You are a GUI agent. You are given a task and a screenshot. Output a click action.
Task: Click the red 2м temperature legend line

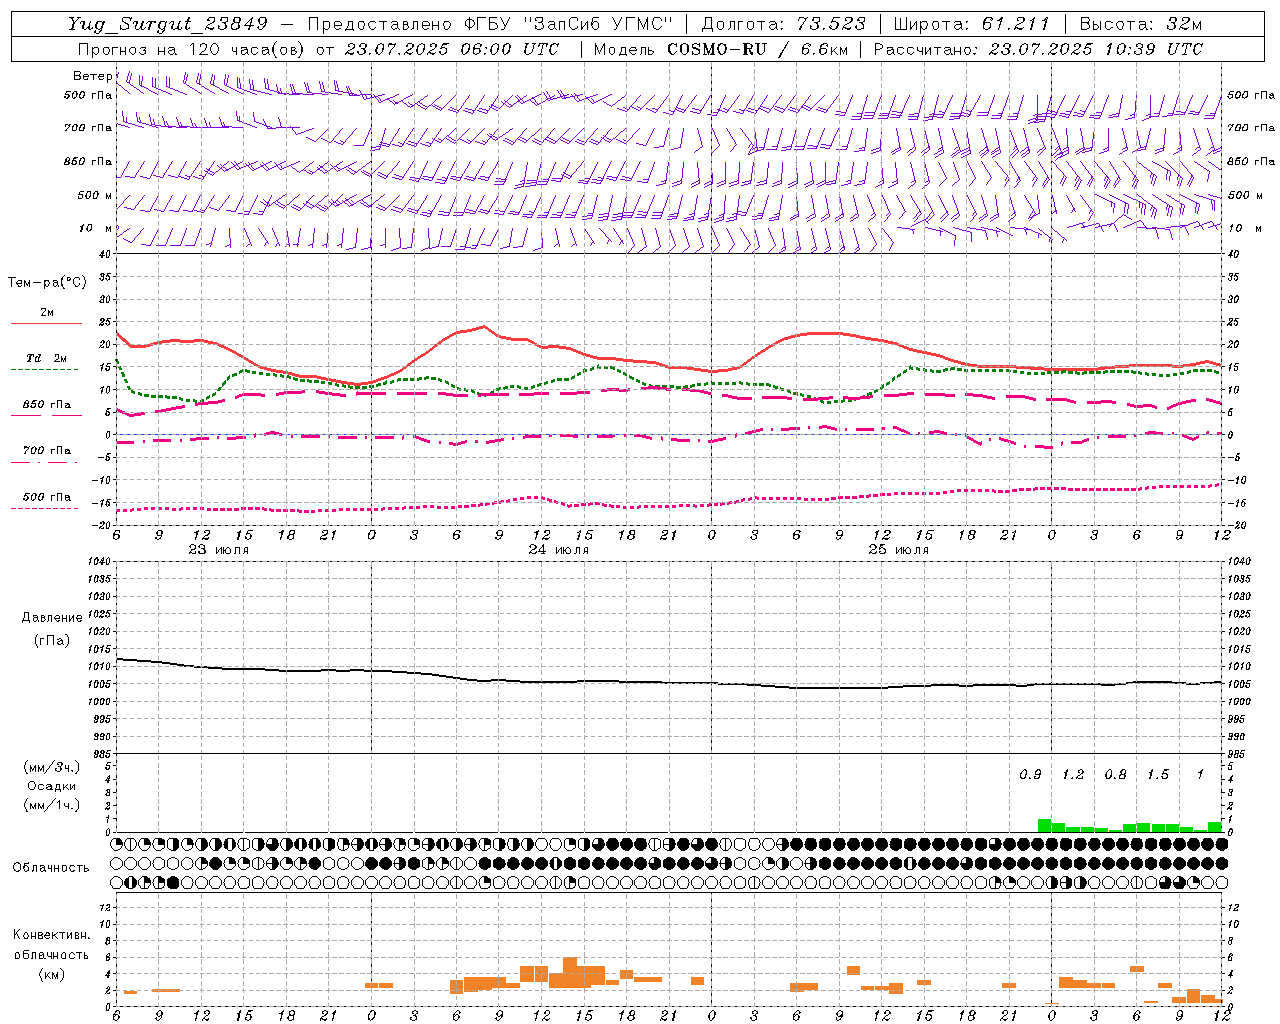point(46,323)
